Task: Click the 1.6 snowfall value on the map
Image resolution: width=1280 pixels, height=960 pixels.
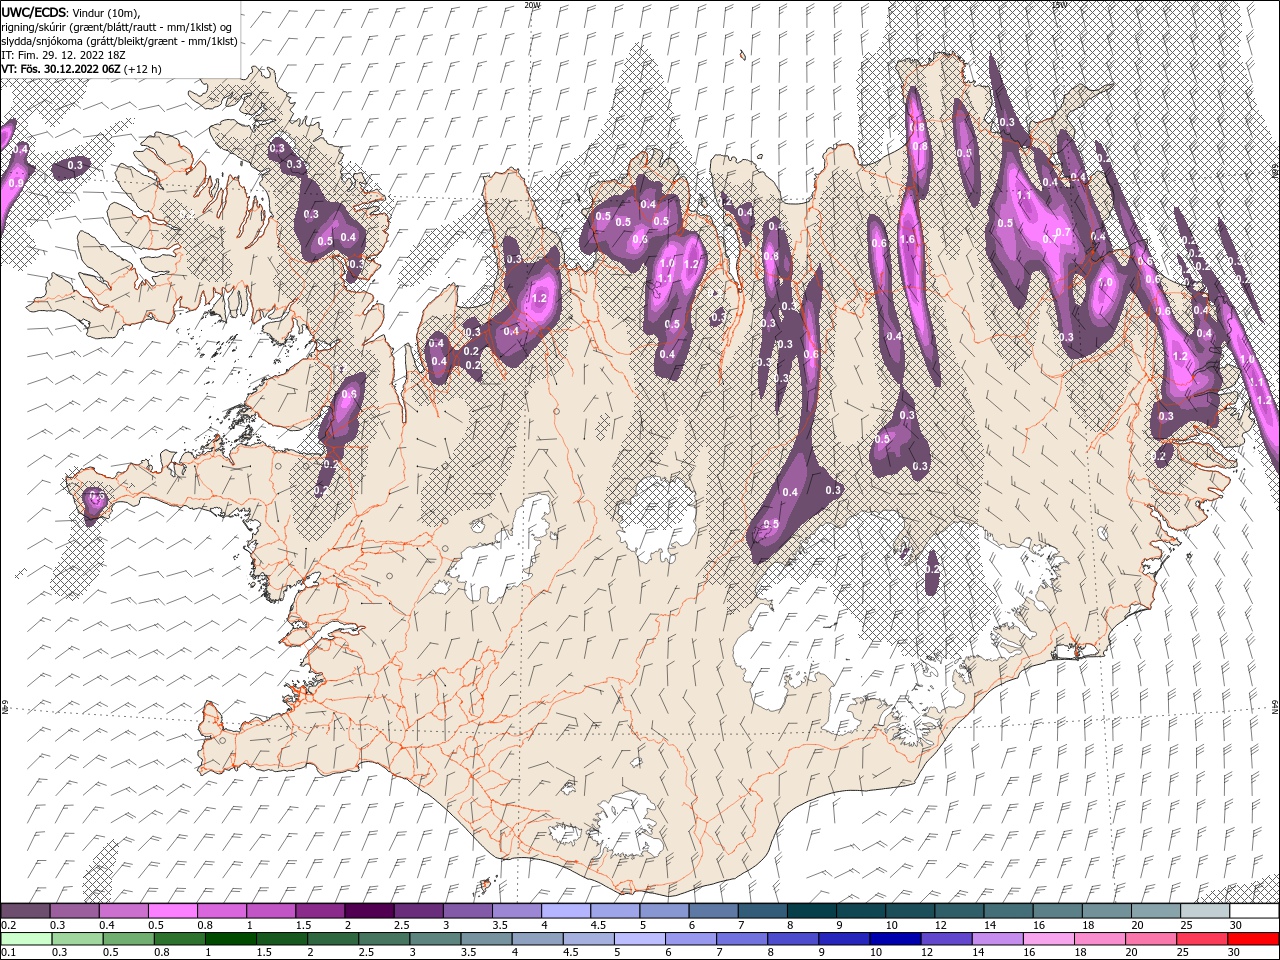Action: point(908,240)
